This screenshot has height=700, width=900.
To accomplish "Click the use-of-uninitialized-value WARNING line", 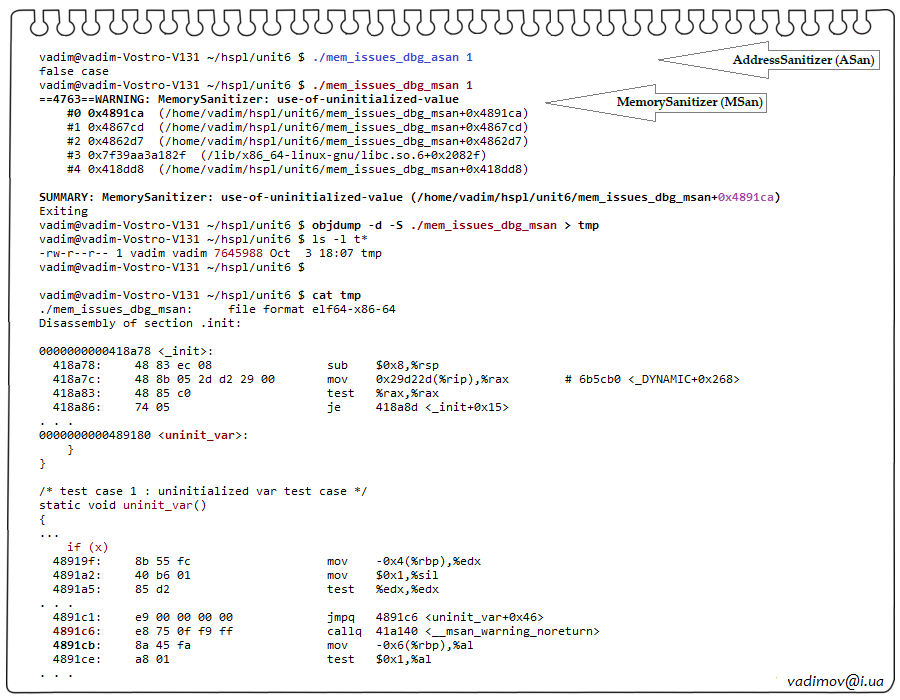I will [249, 99].
